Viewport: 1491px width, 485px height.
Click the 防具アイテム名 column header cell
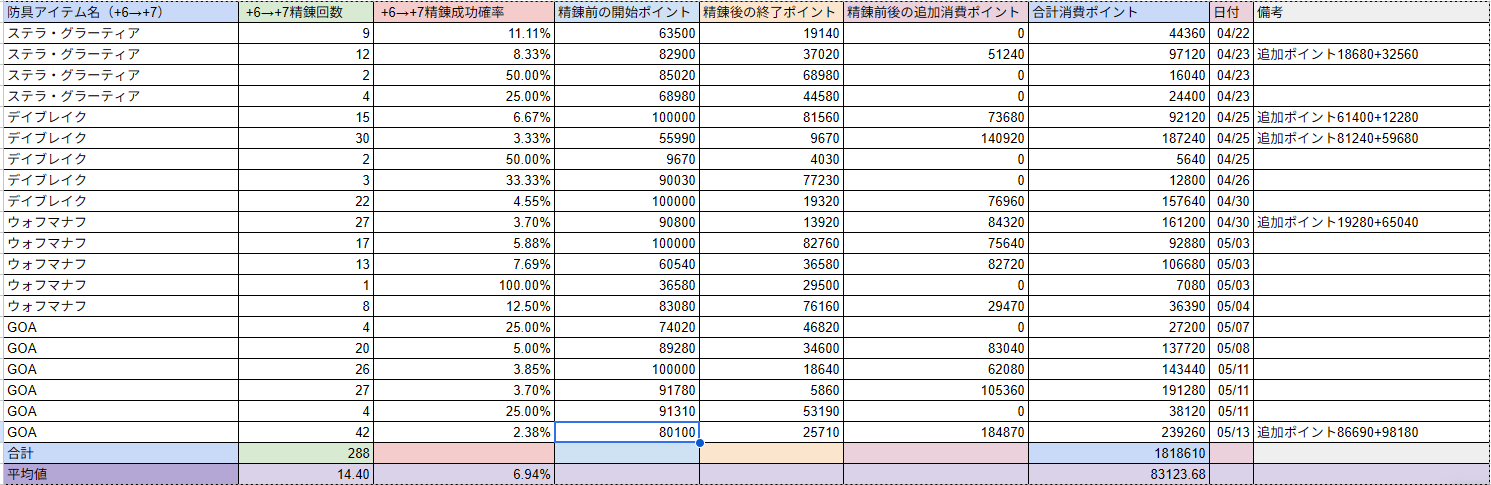(x=120, y=13)
